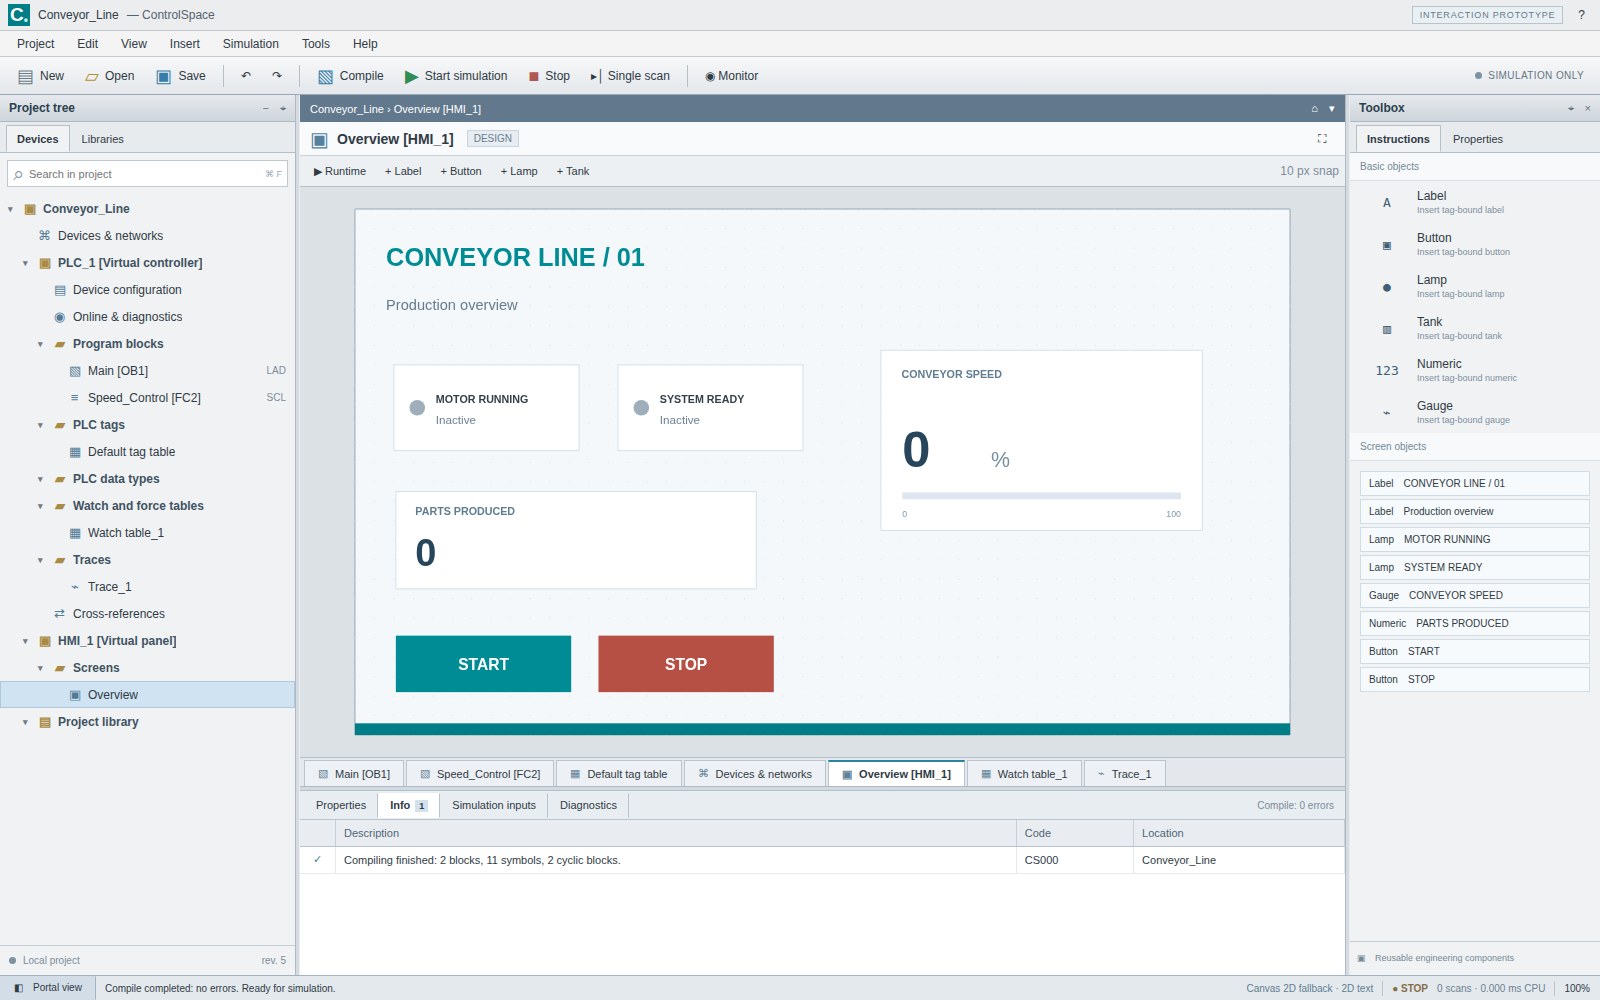Toggle the DESIGN mode badge
Screen dimensions: 1600x1000
coord(492,139)
